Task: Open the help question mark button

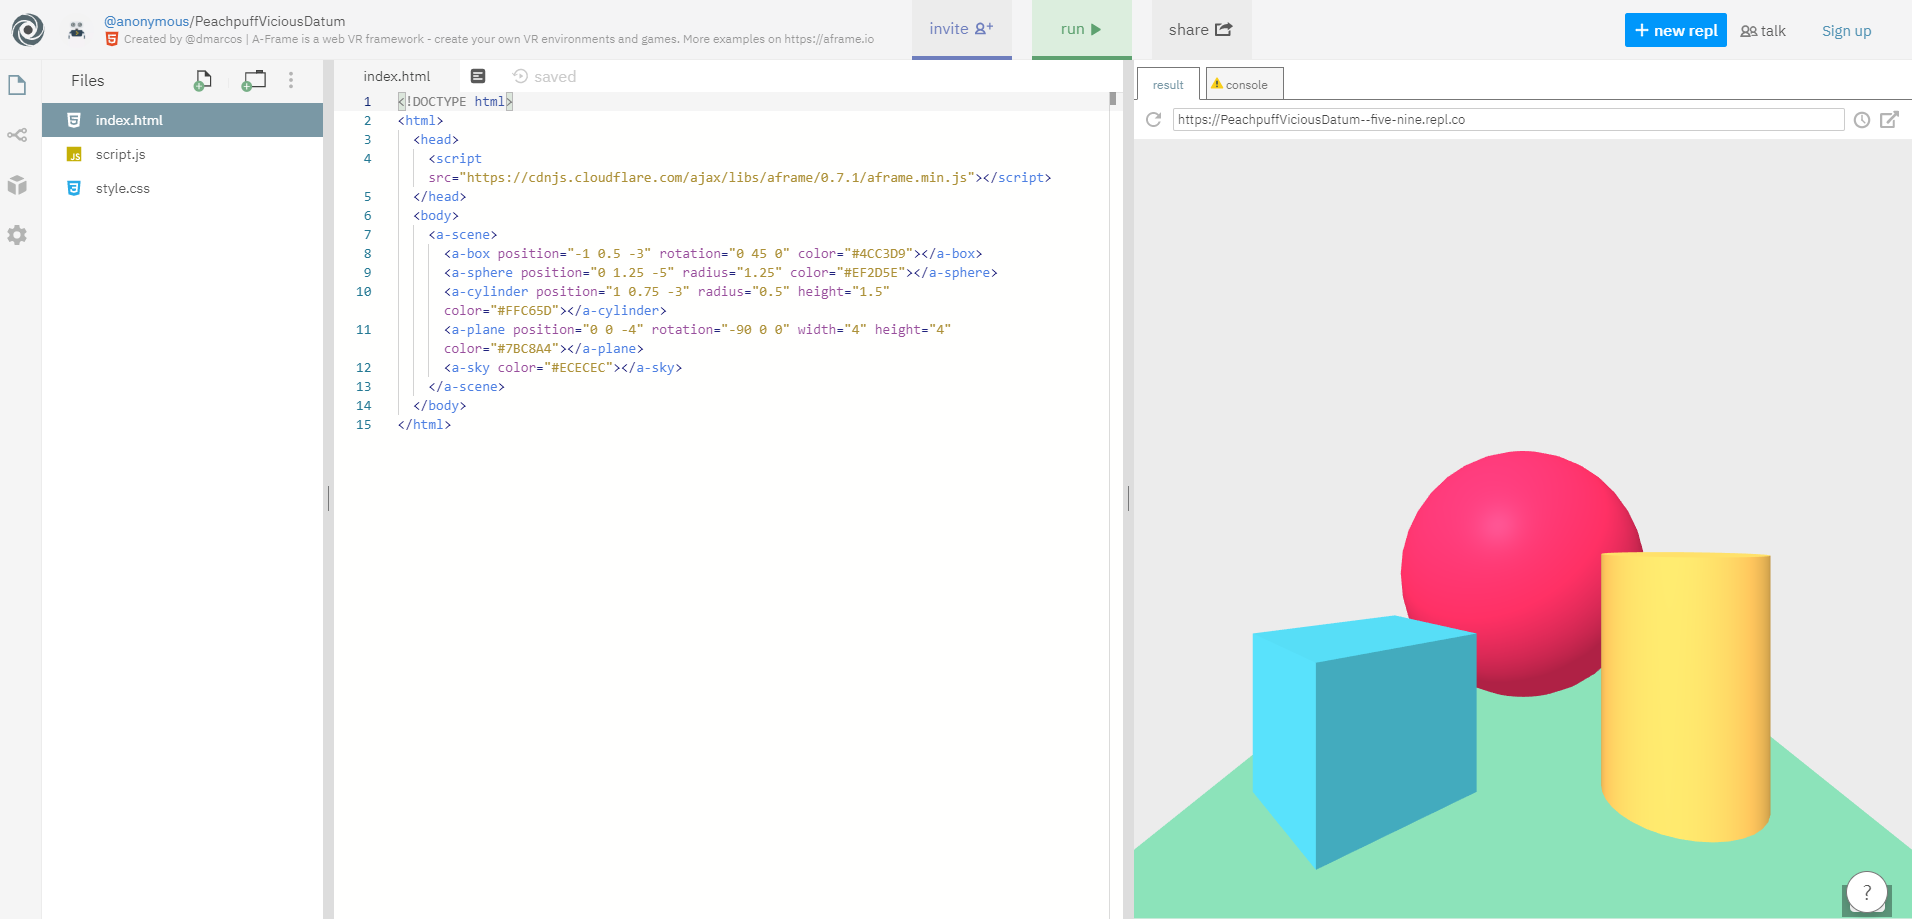Action: 1866,892
